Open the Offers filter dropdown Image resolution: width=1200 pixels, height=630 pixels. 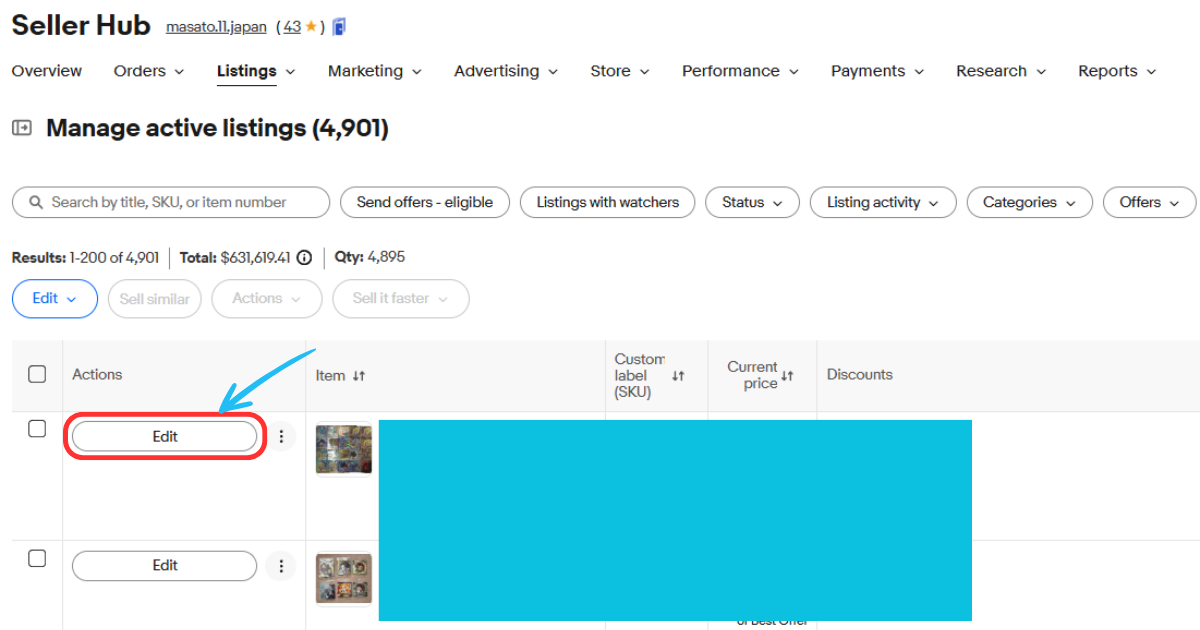click(x=1150, y=202)
